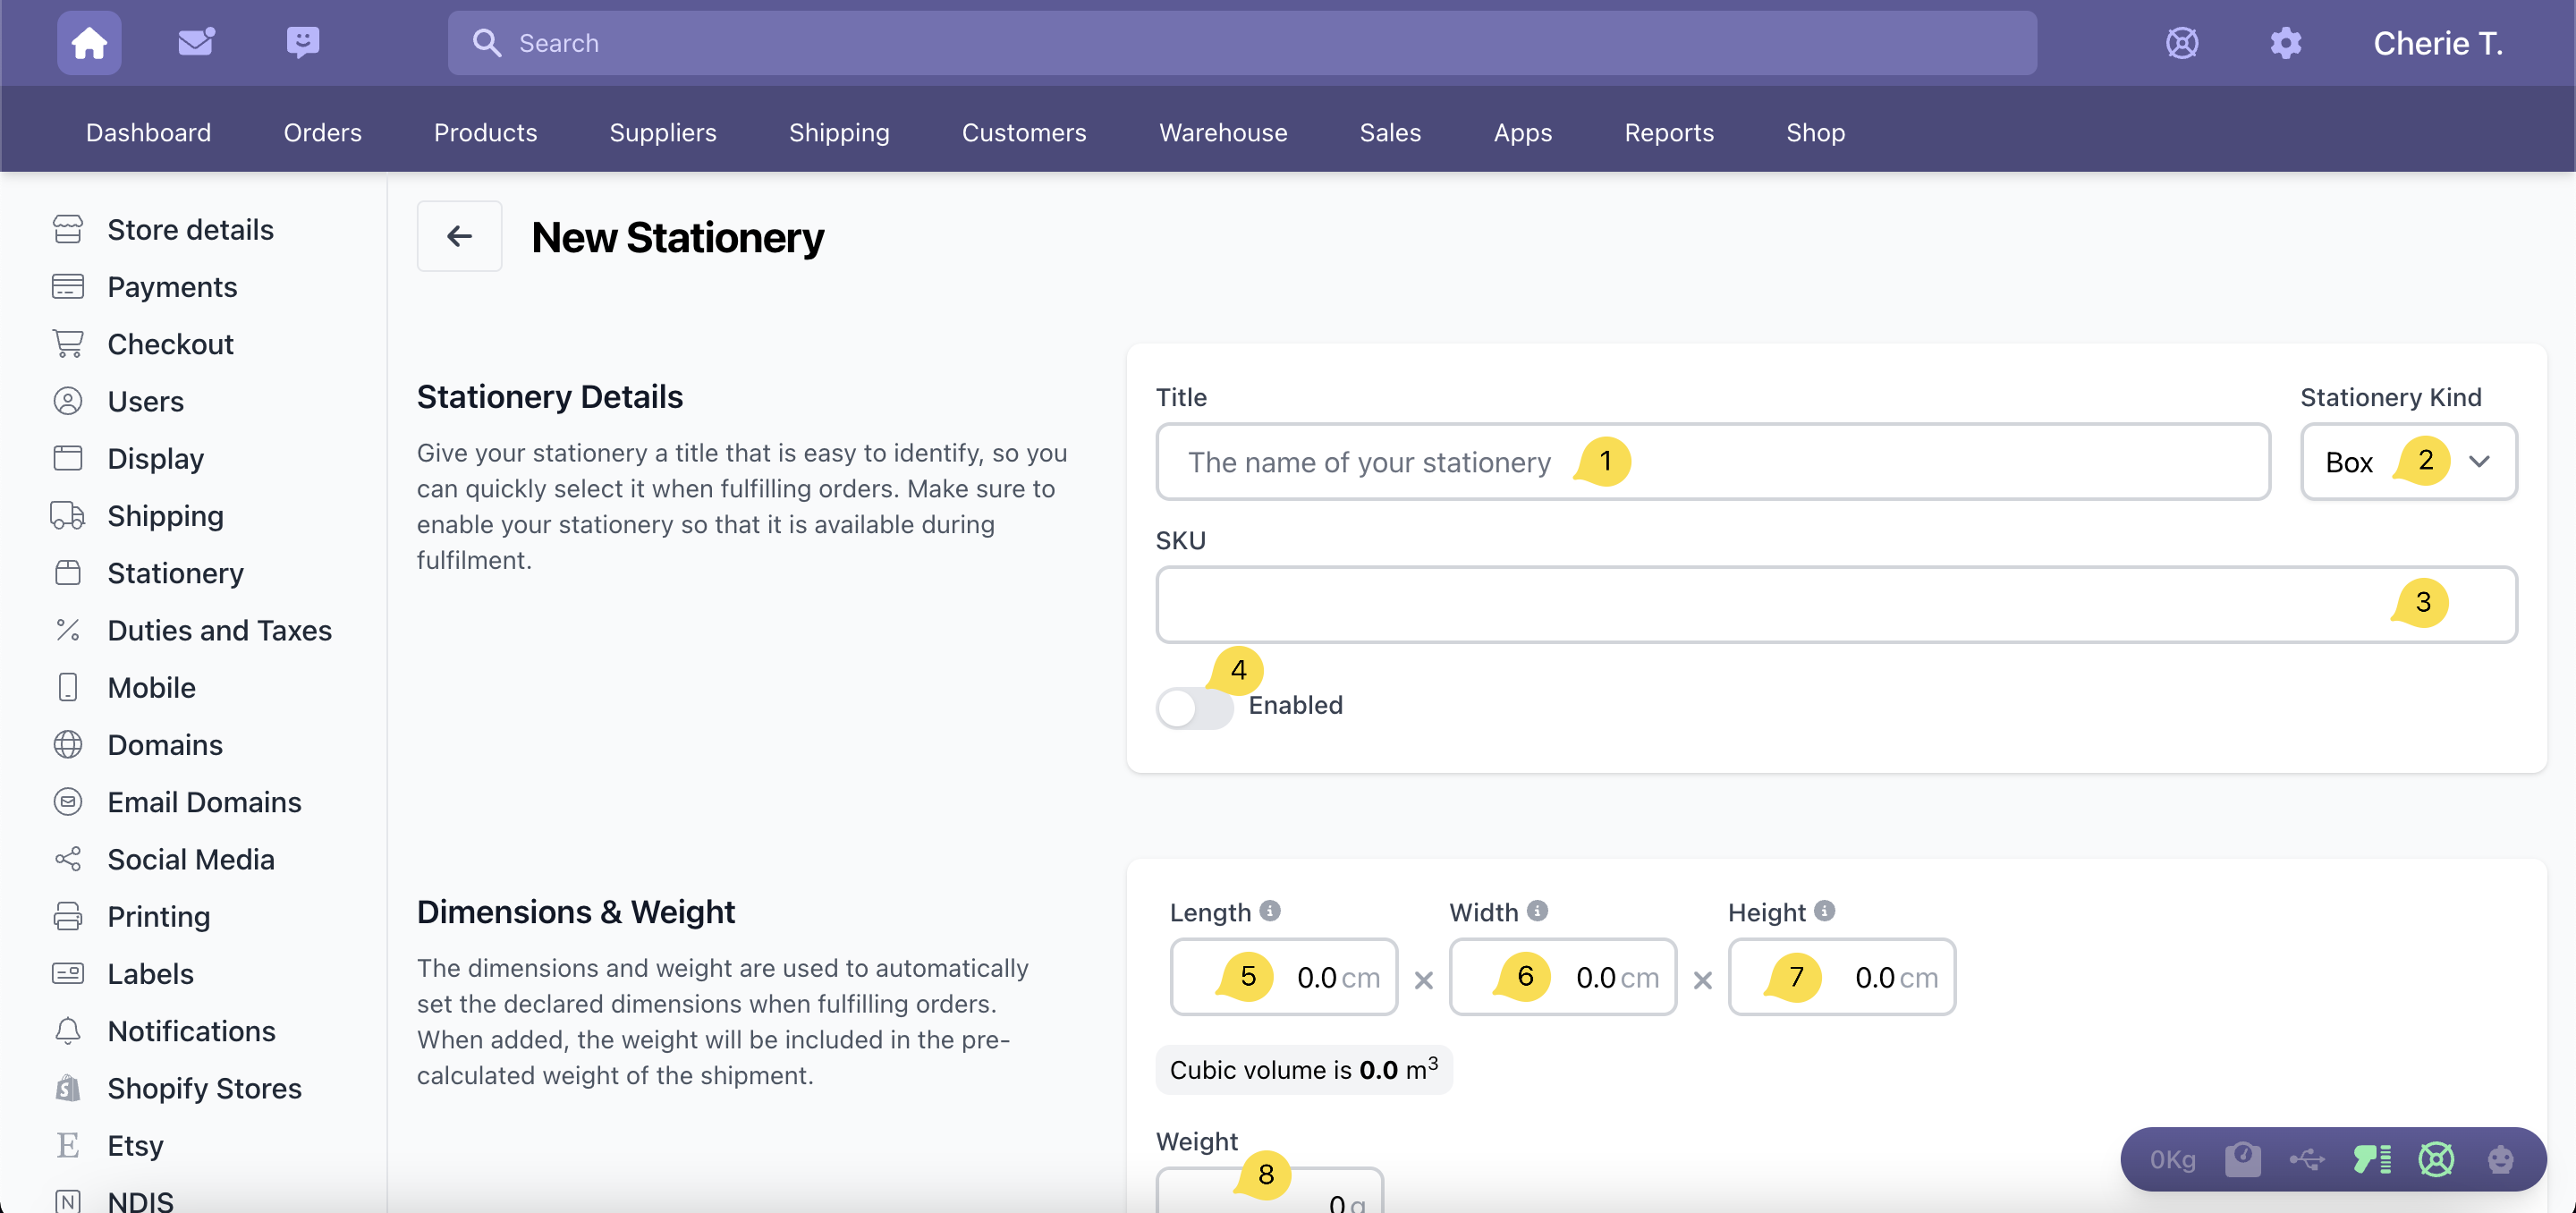Click the back arrow button
2576x1213 pixels.
pyautogui.click(x=459, y=237)
